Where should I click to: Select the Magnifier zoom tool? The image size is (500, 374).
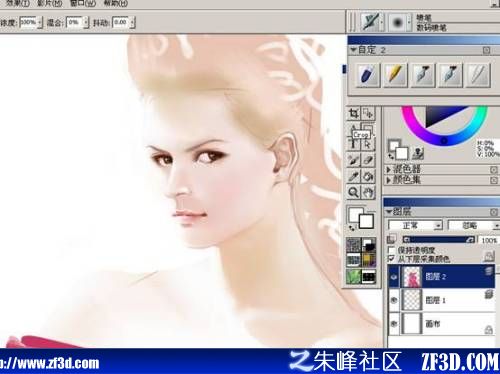click(x=353, y=193)
